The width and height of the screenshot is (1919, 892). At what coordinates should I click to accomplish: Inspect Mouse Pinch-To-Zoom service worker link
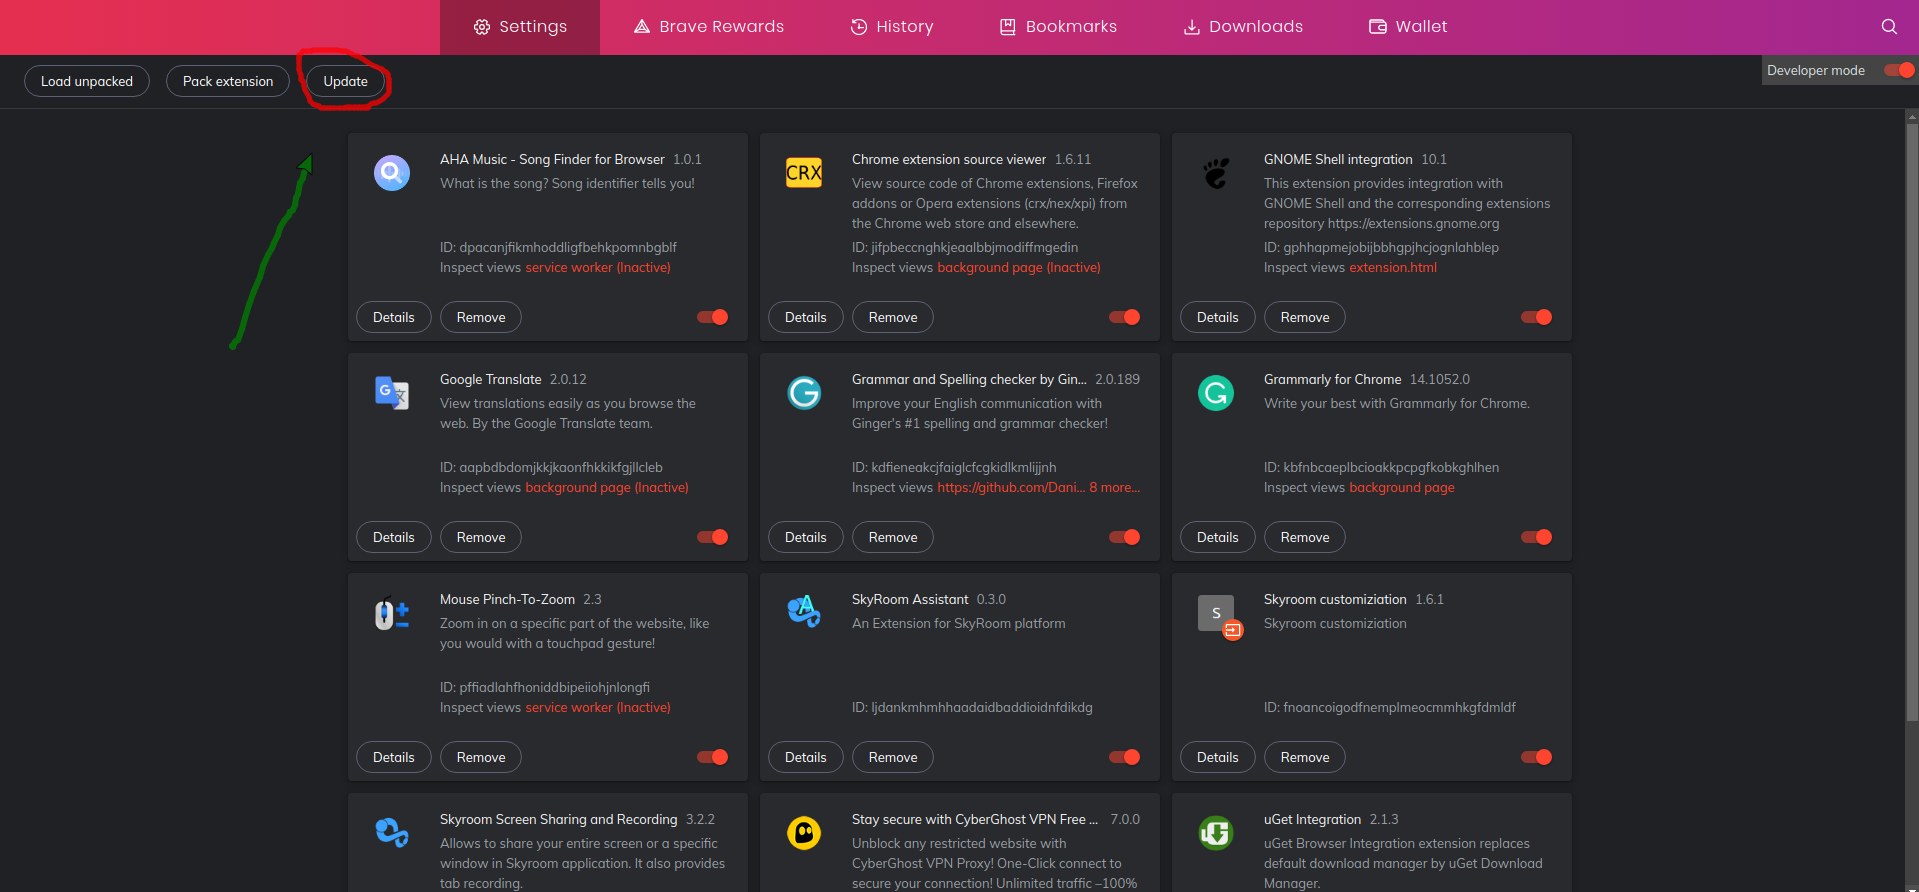pos(598,708)
